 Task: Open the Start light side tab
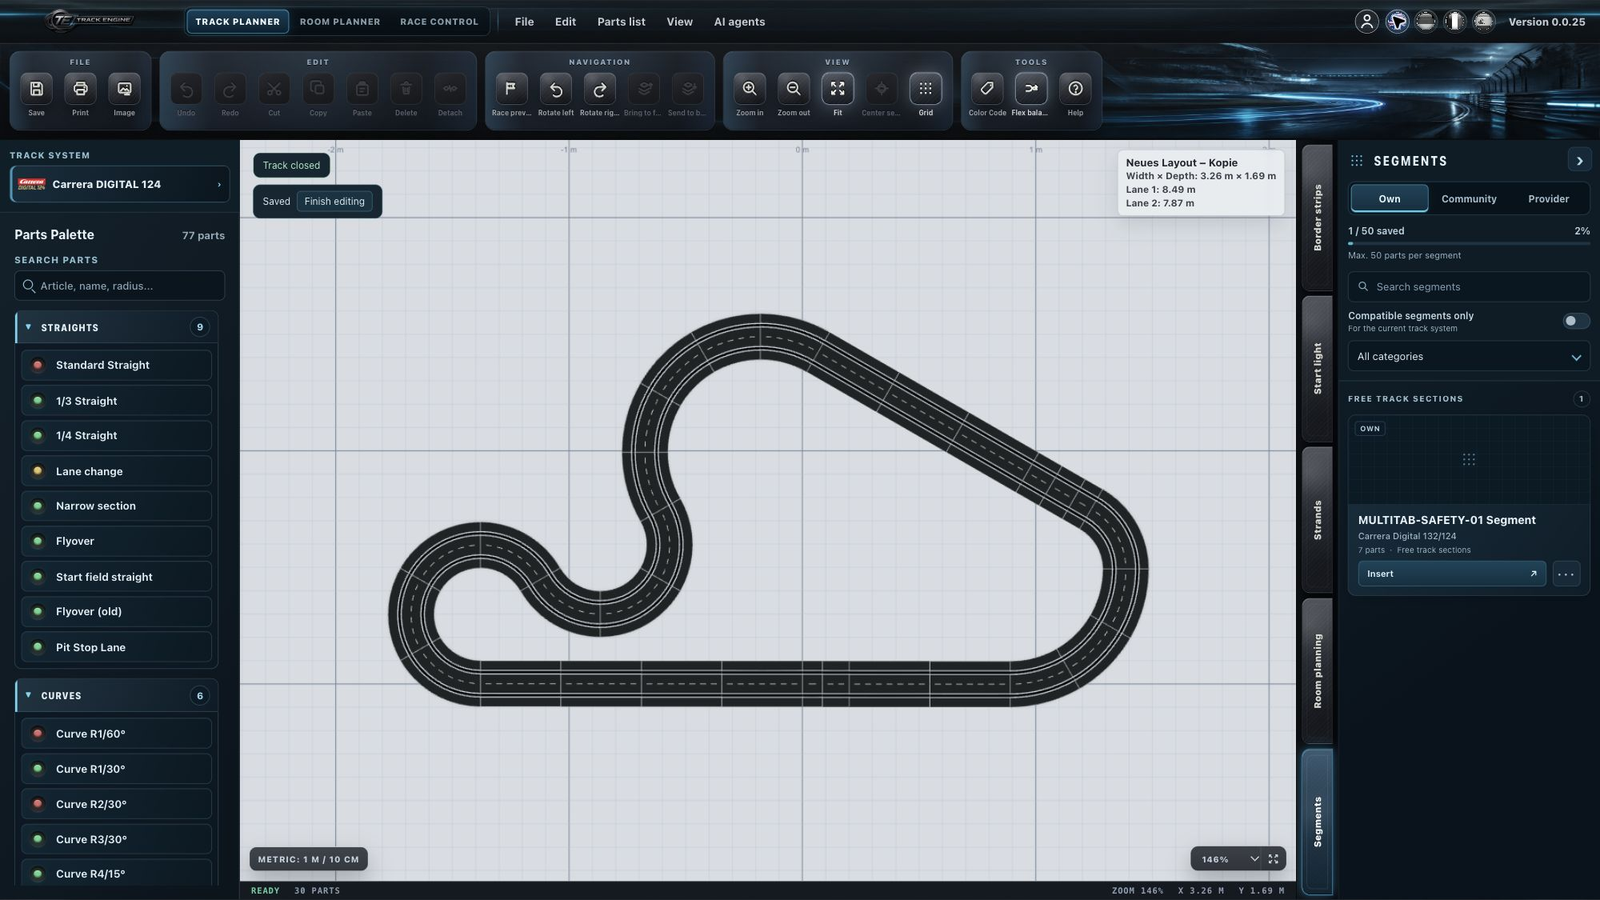coord(1317,368)
